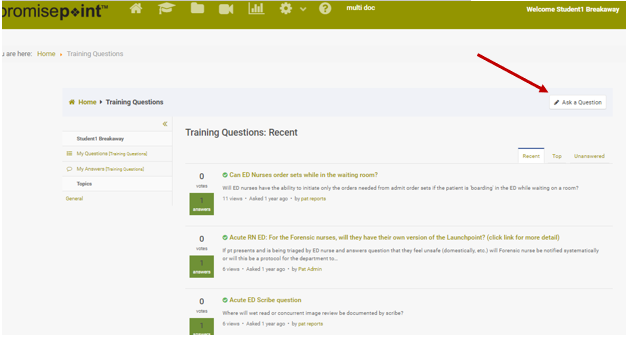Select the Recent tab
Screen dimensions: 629x361
pos(531,156)
